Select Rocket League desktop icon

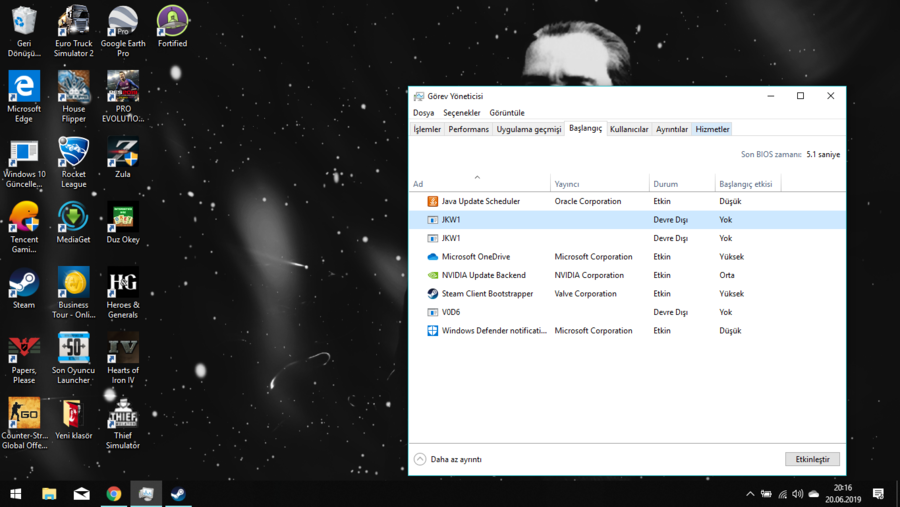click(73, 162)
